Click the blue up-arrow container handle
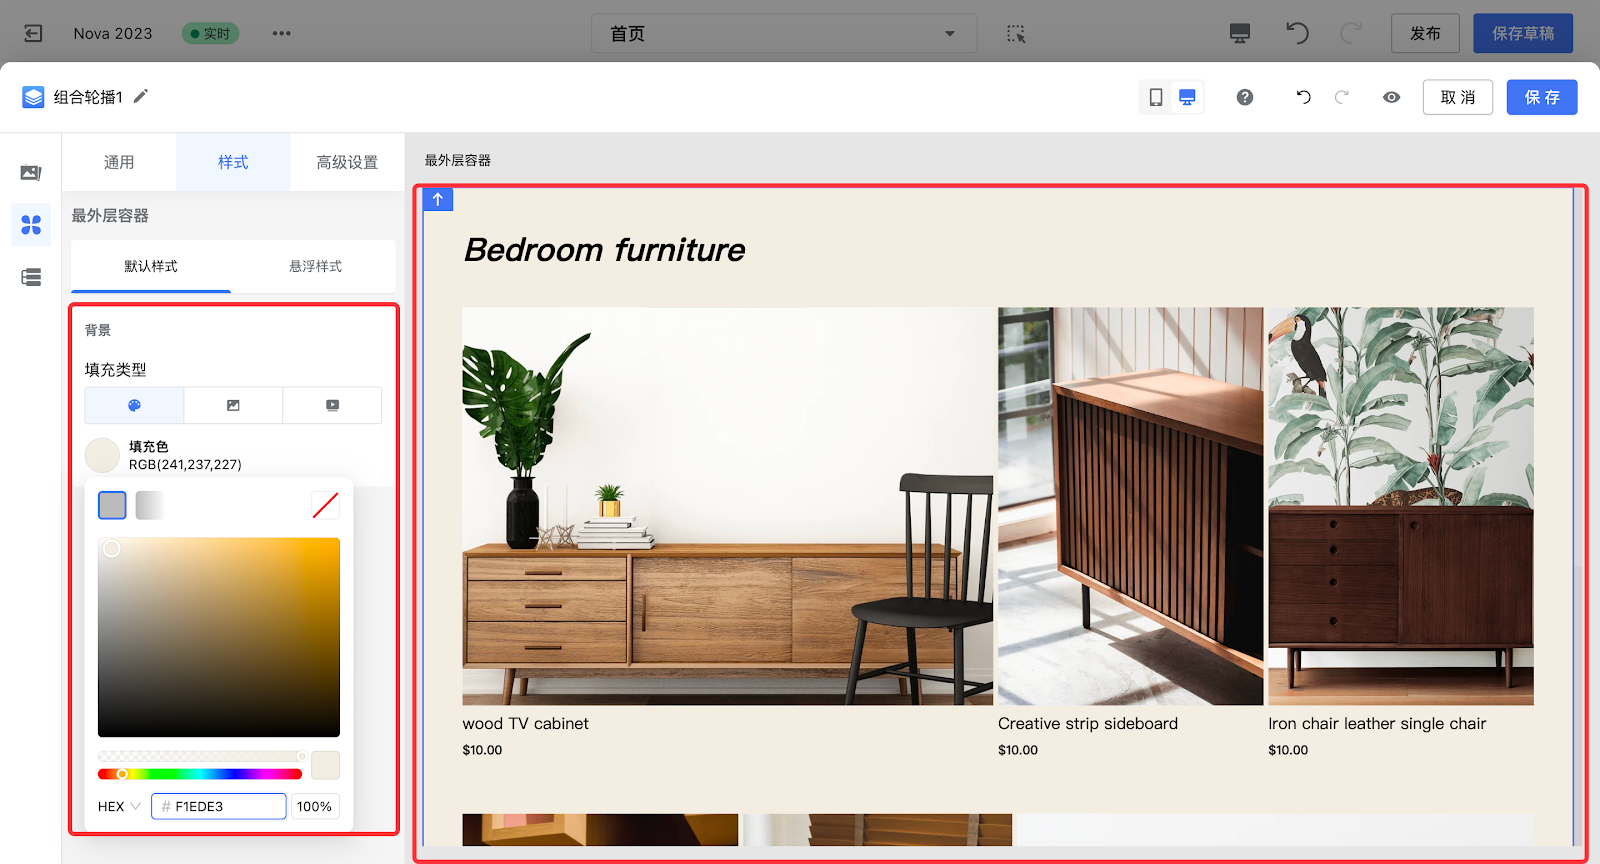 tap(438, 199)
